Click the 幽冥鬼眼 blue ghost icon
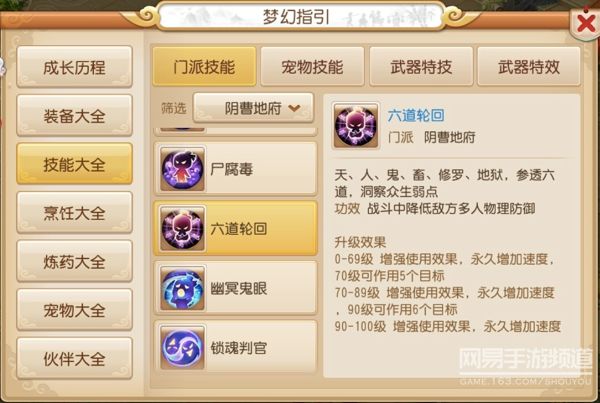The height and width of the screenshot is (403, 600). [x=183, y=288]
